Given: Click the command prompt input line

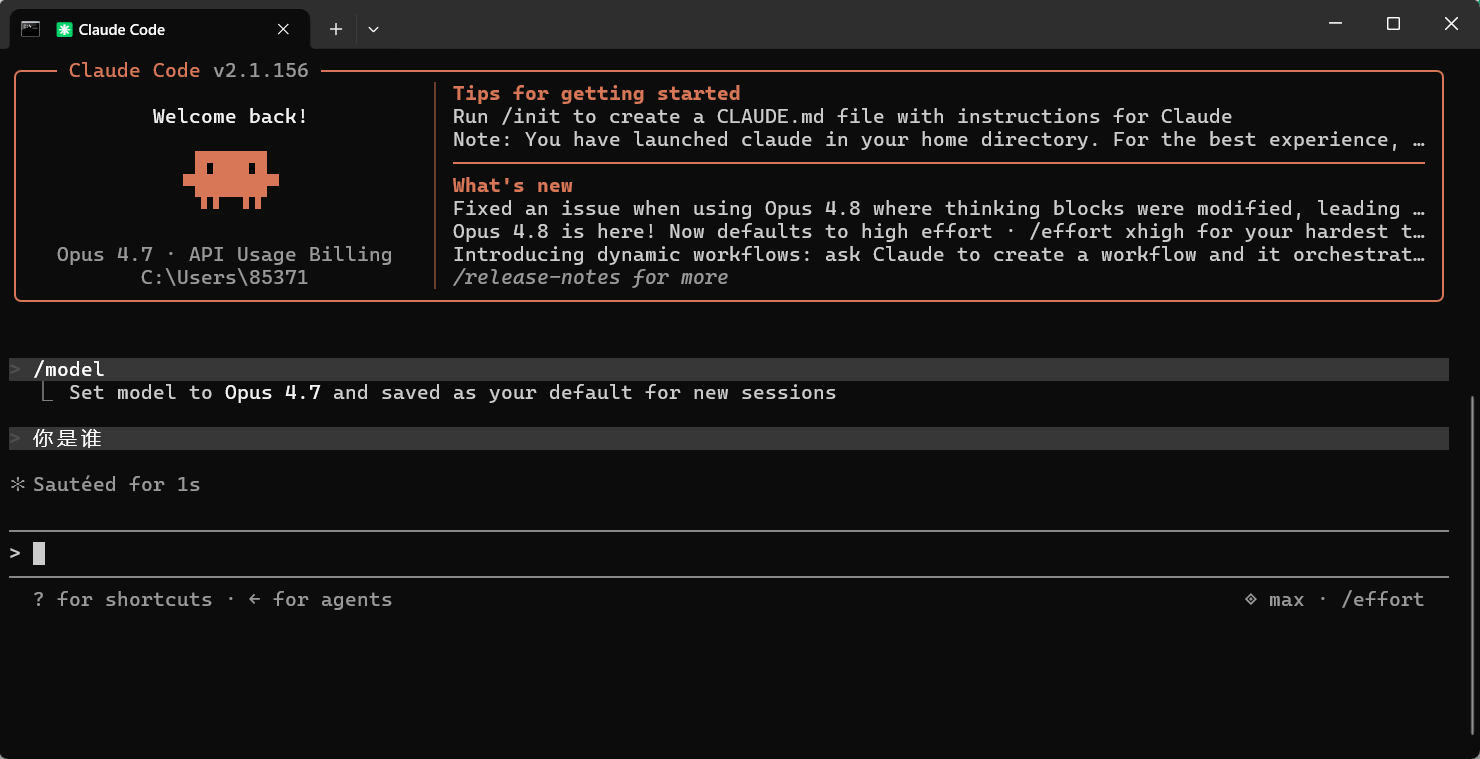Looking at the screenshot, I should click(728, 553).
